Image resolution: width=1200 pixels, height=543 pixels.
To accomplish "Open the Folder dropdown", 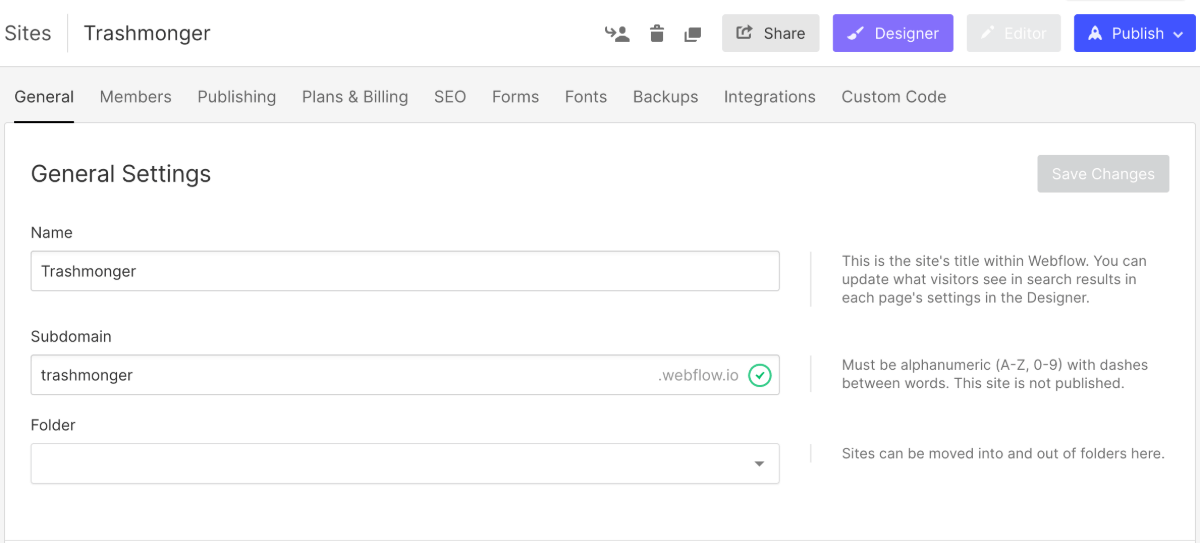I will (405, 464).
